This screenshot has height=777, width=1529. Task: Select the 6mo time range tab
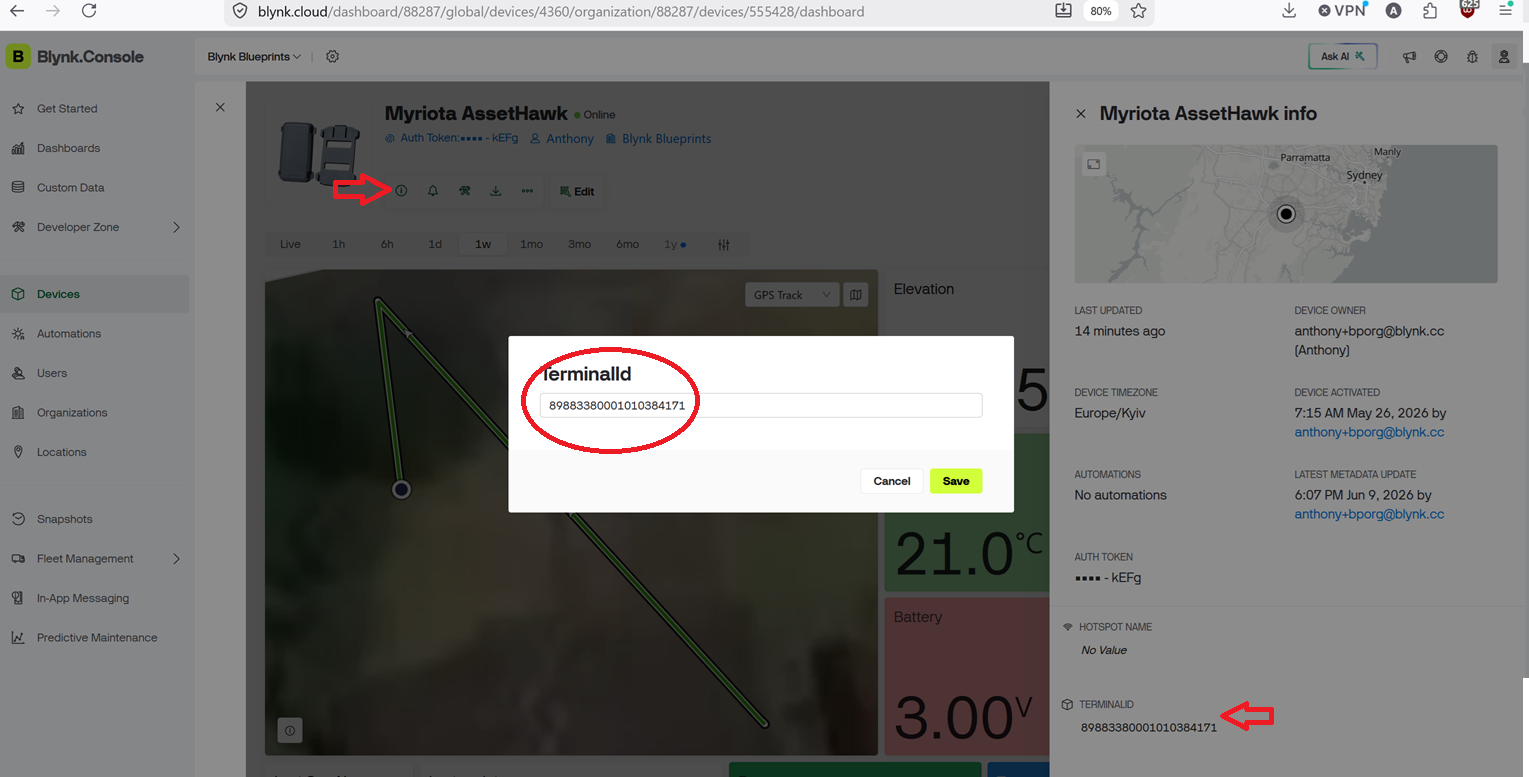[627, 244]
